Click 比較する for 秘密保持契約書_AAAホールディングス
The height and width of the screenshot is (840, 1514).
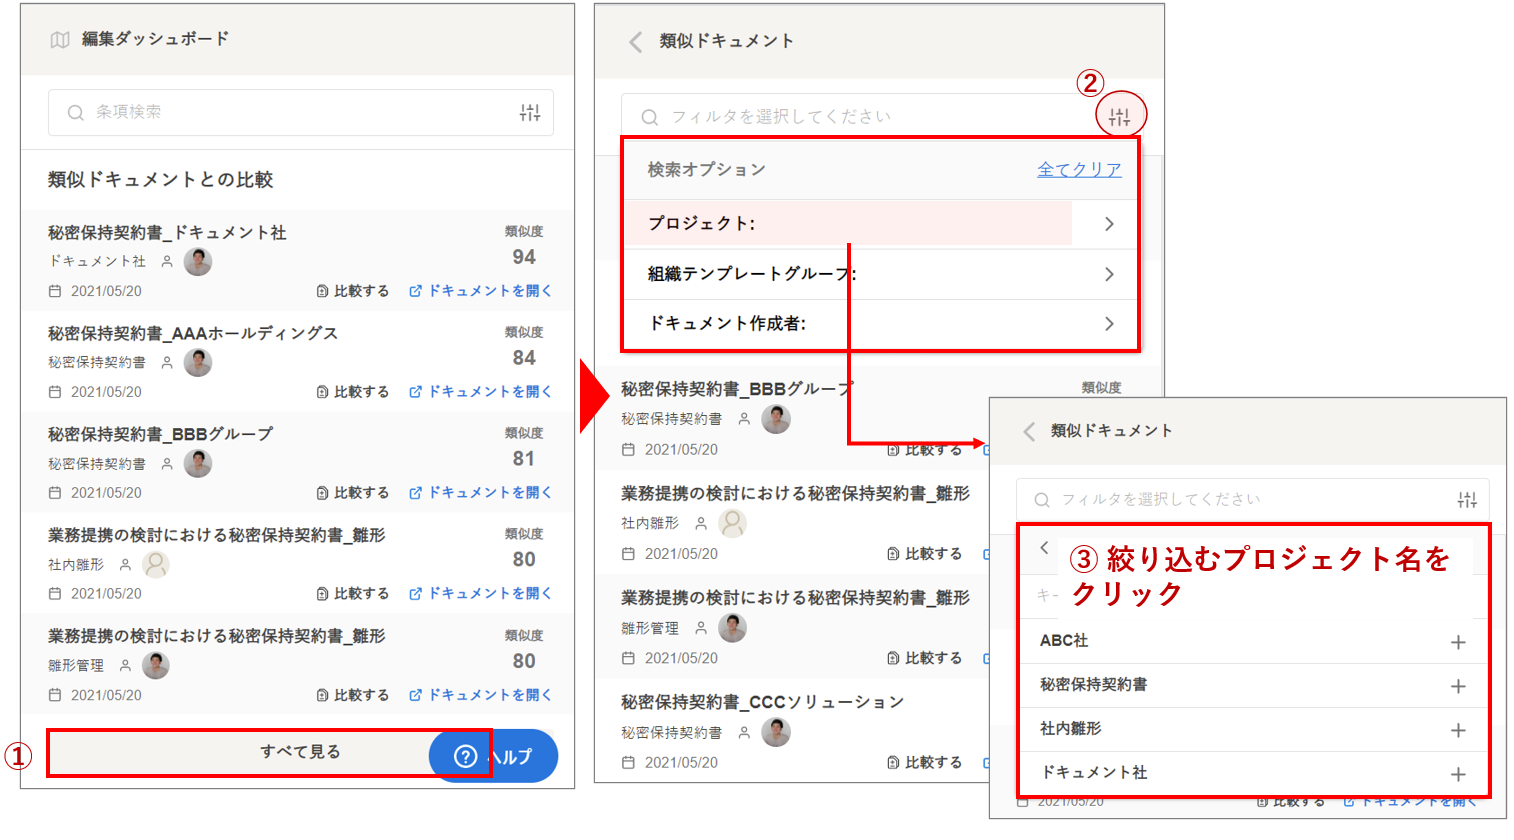(x=353, y=392)
